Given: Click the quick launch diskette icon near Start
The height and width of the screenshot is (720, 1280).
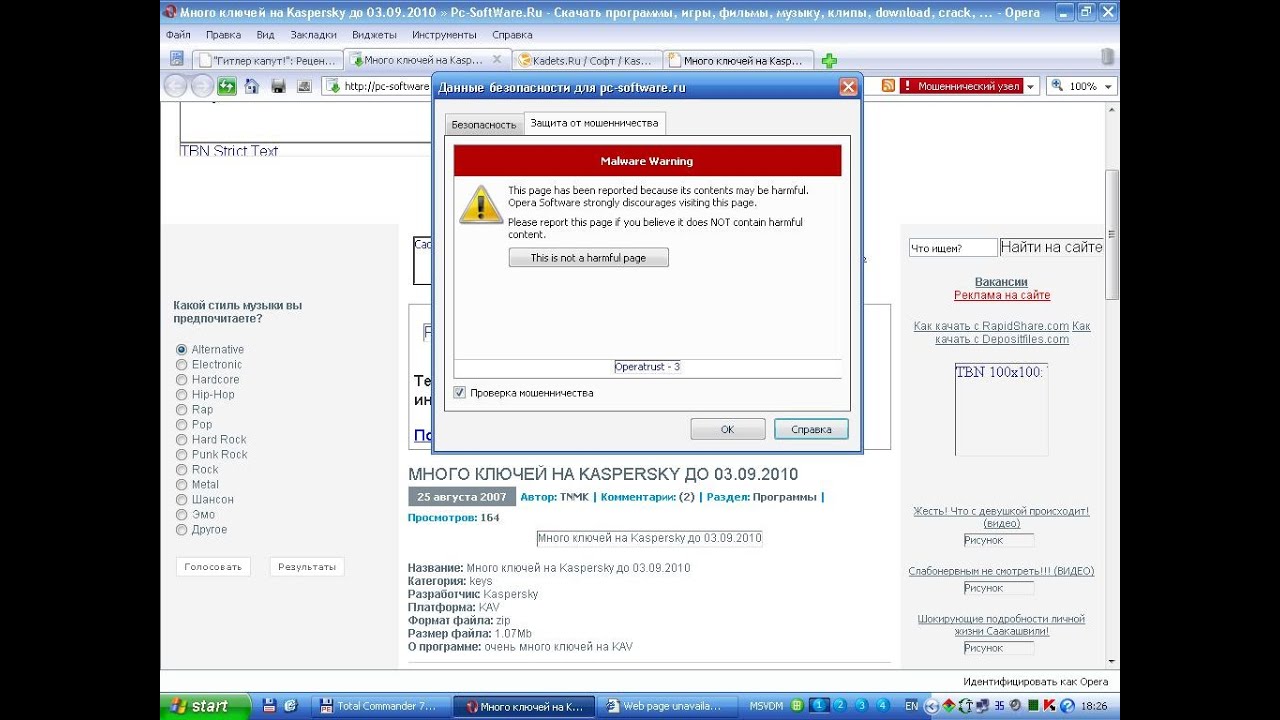Looking at the screenshot, I should (x=271, y=706).
